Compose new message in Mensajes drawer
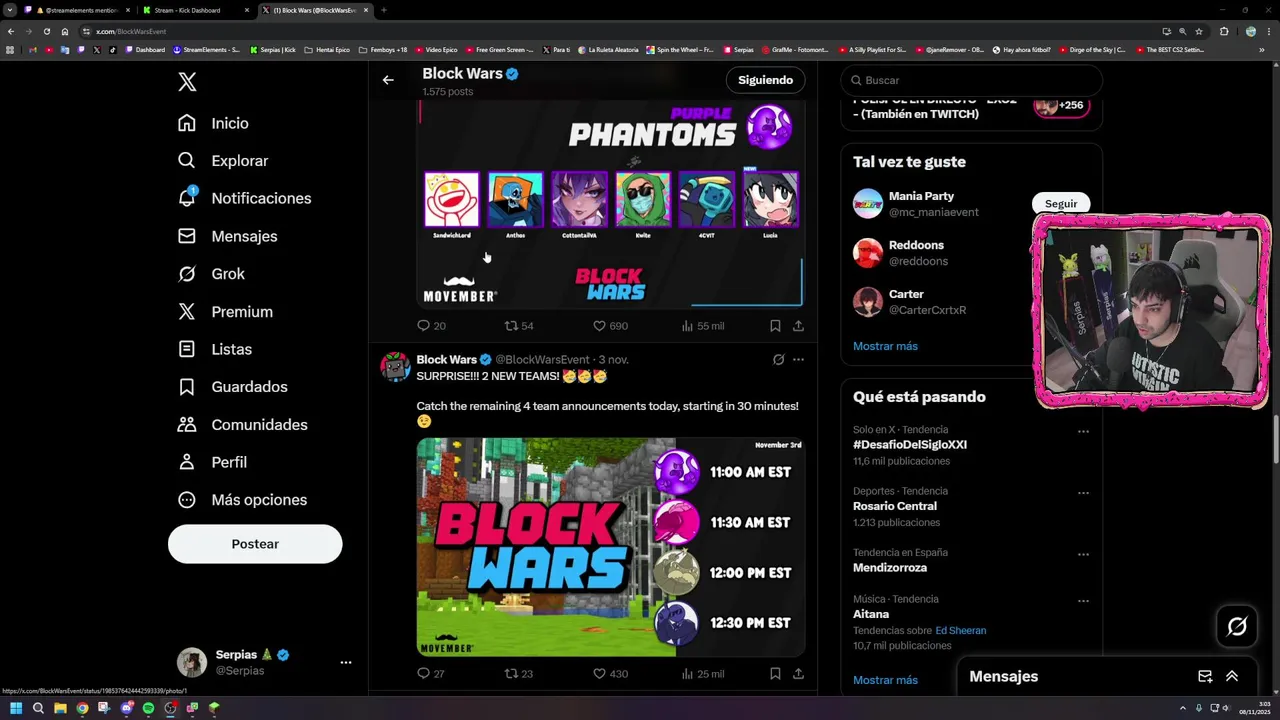Viewport: 1280px width, 720px height. (x=1205, y=677)
